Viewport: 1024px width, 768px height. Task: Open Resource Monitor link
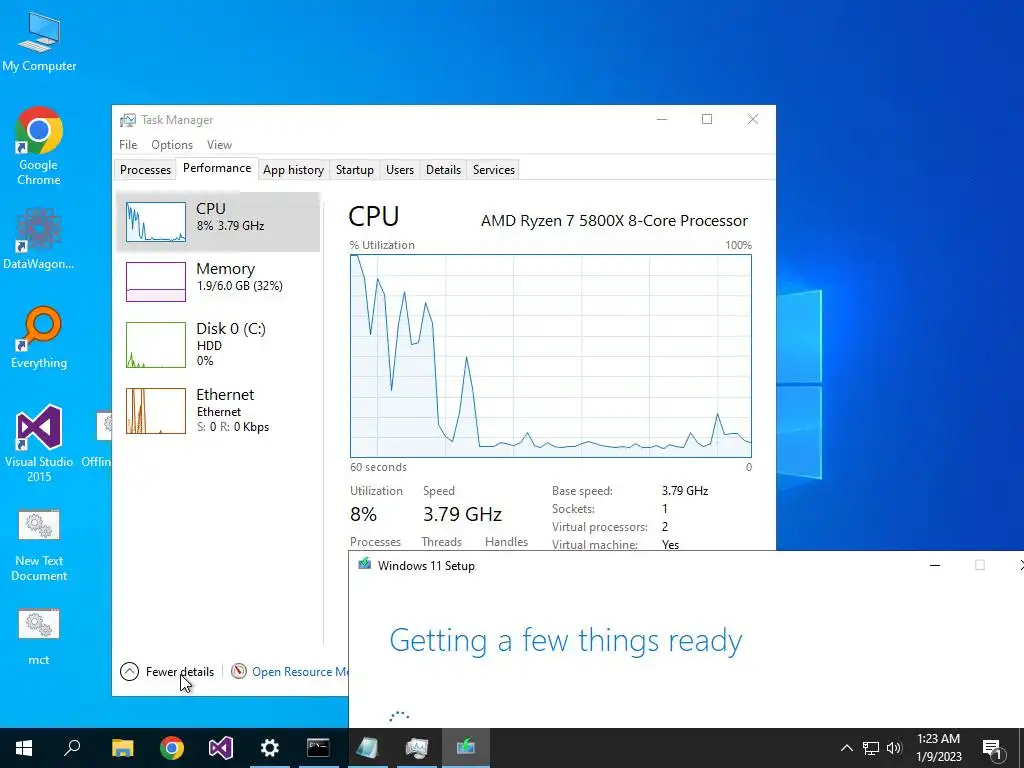point(300,671)
